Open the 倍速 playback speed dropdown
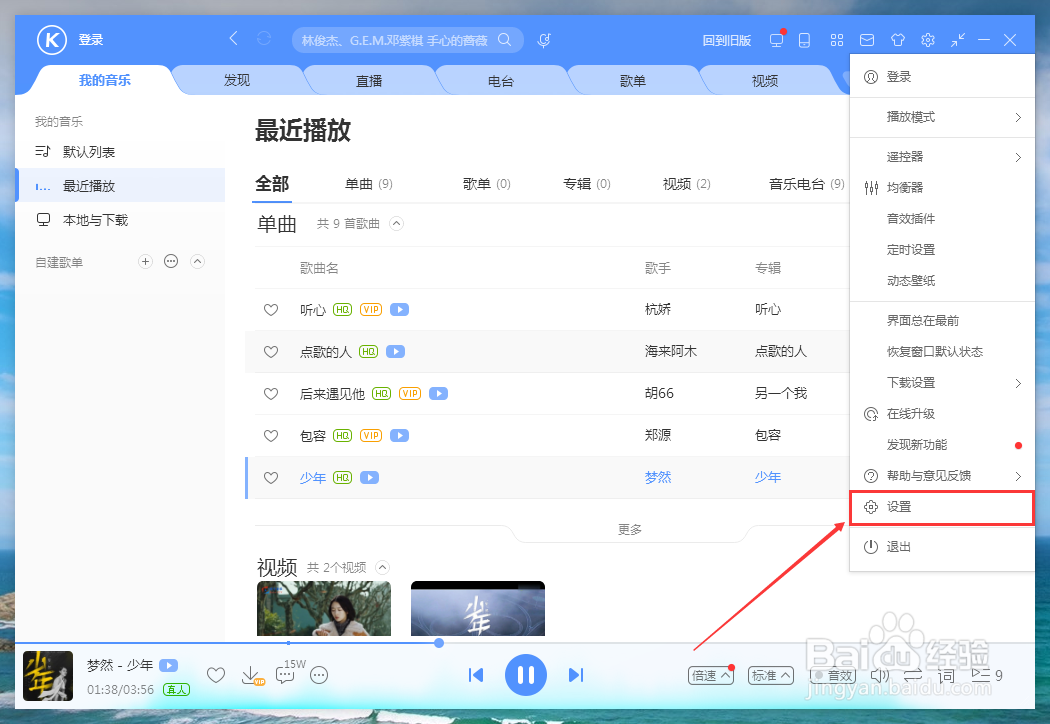The height and width of the screenshot is (724, 1050). click(710, 675)
